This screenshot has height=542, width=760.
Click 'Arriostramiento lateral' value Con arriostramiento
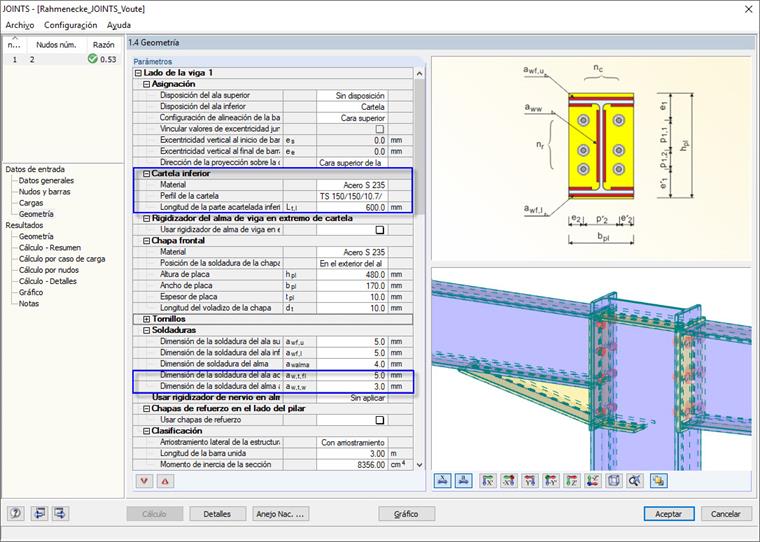pyautogui.click(x=352, y=442)
